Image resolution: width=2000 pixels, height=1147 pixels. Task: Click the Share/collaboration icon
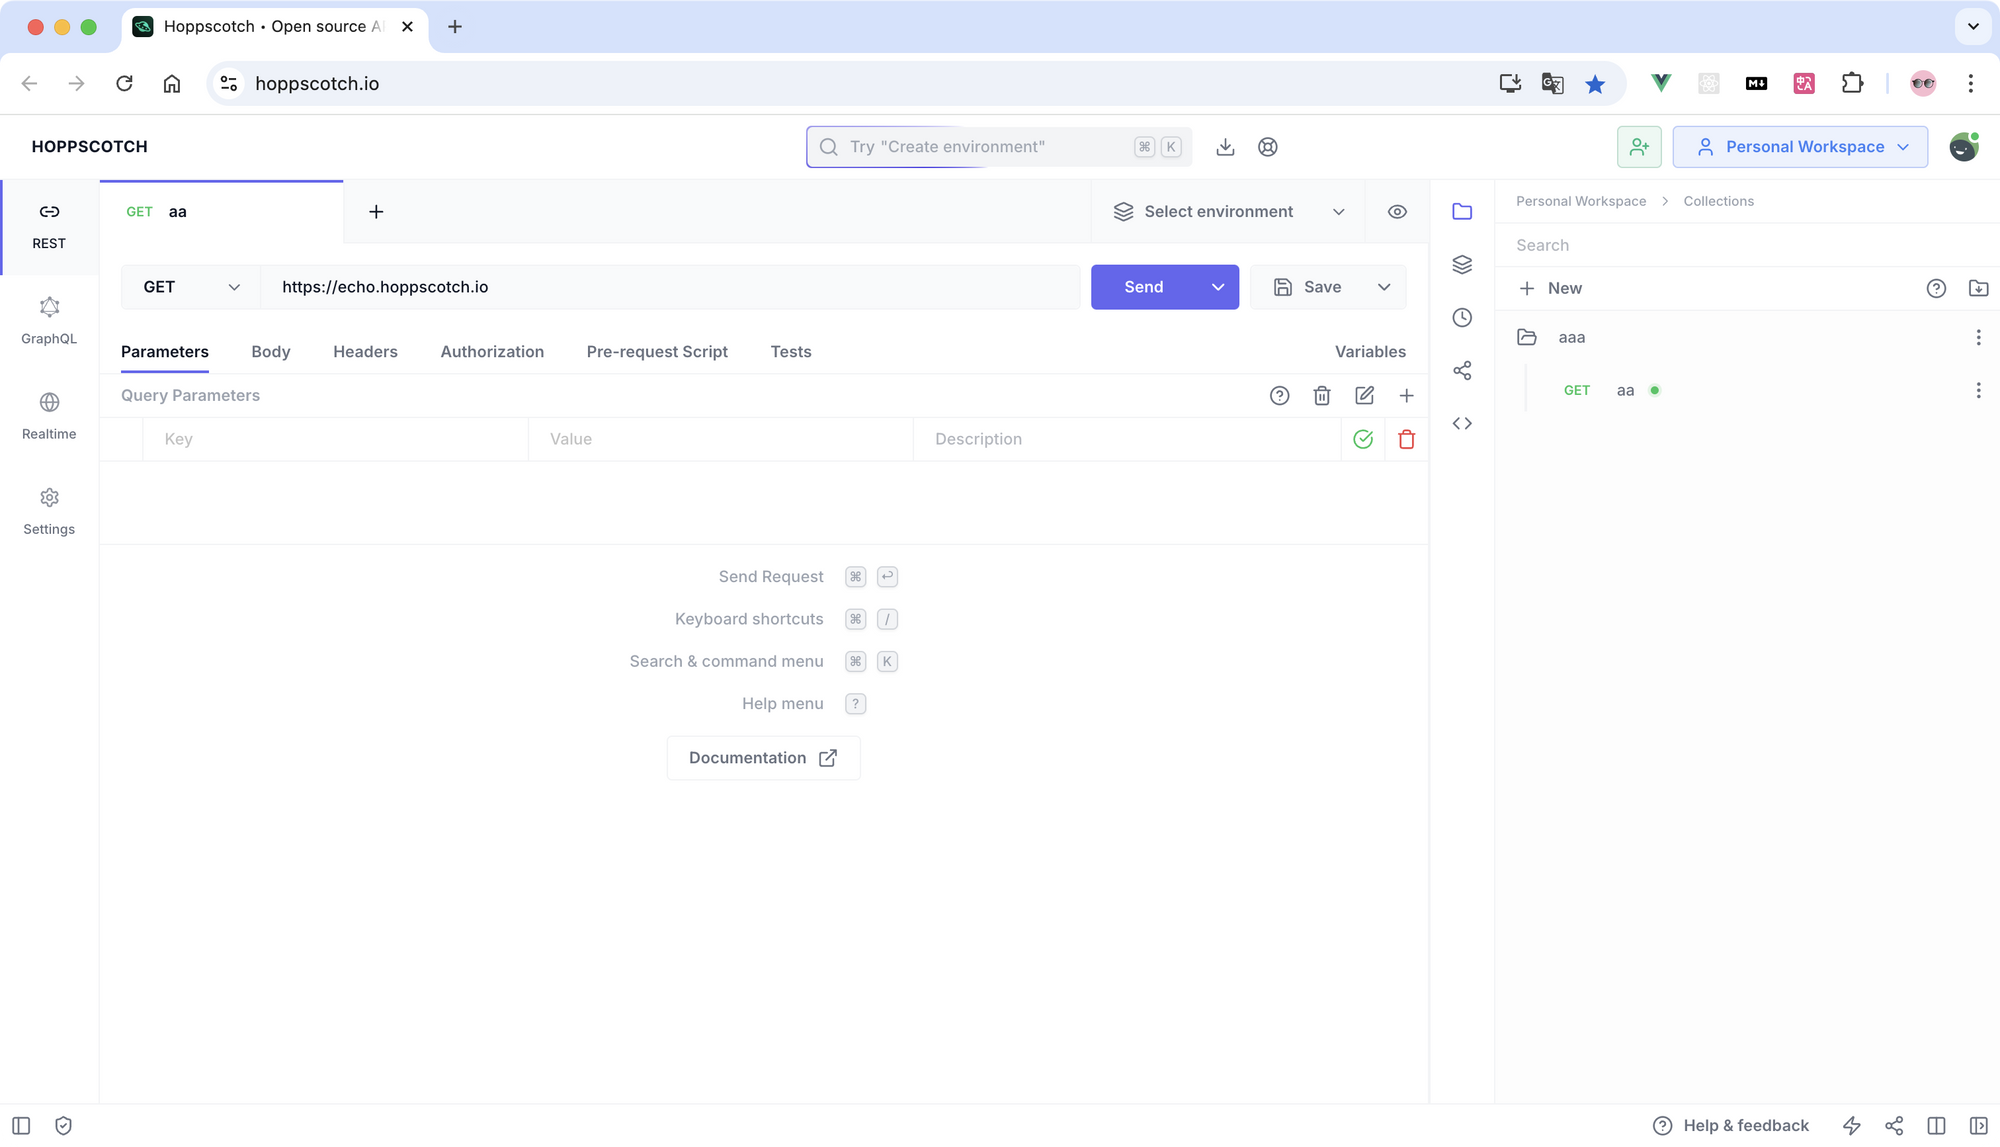click(x=1463, y=371)
